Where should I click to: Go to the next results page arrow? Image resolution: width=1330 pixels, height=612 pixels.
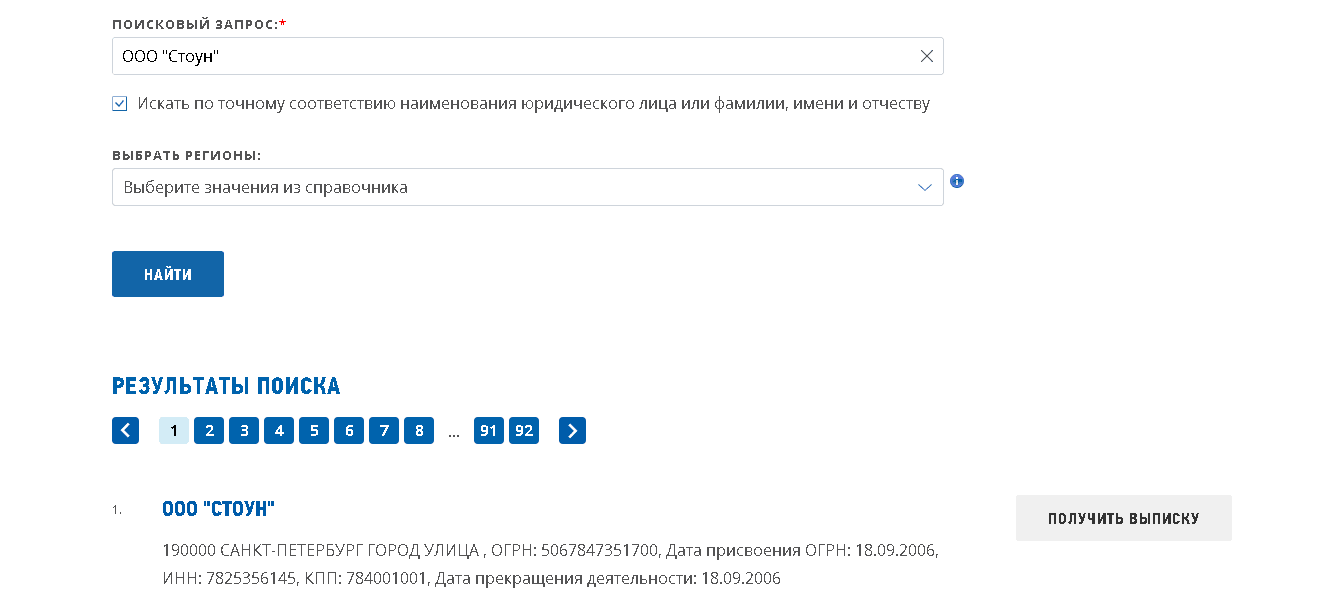[x=572, y=431]
